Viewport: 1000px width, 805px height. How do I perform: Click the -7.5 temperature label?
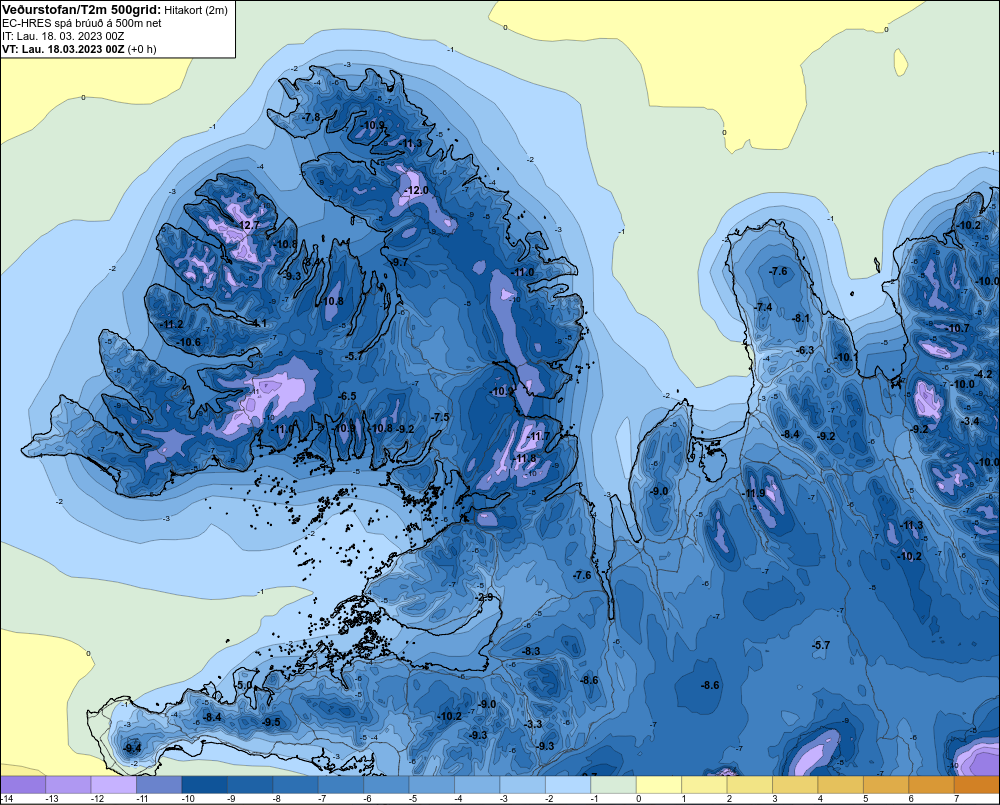click(x=439, y=417)
